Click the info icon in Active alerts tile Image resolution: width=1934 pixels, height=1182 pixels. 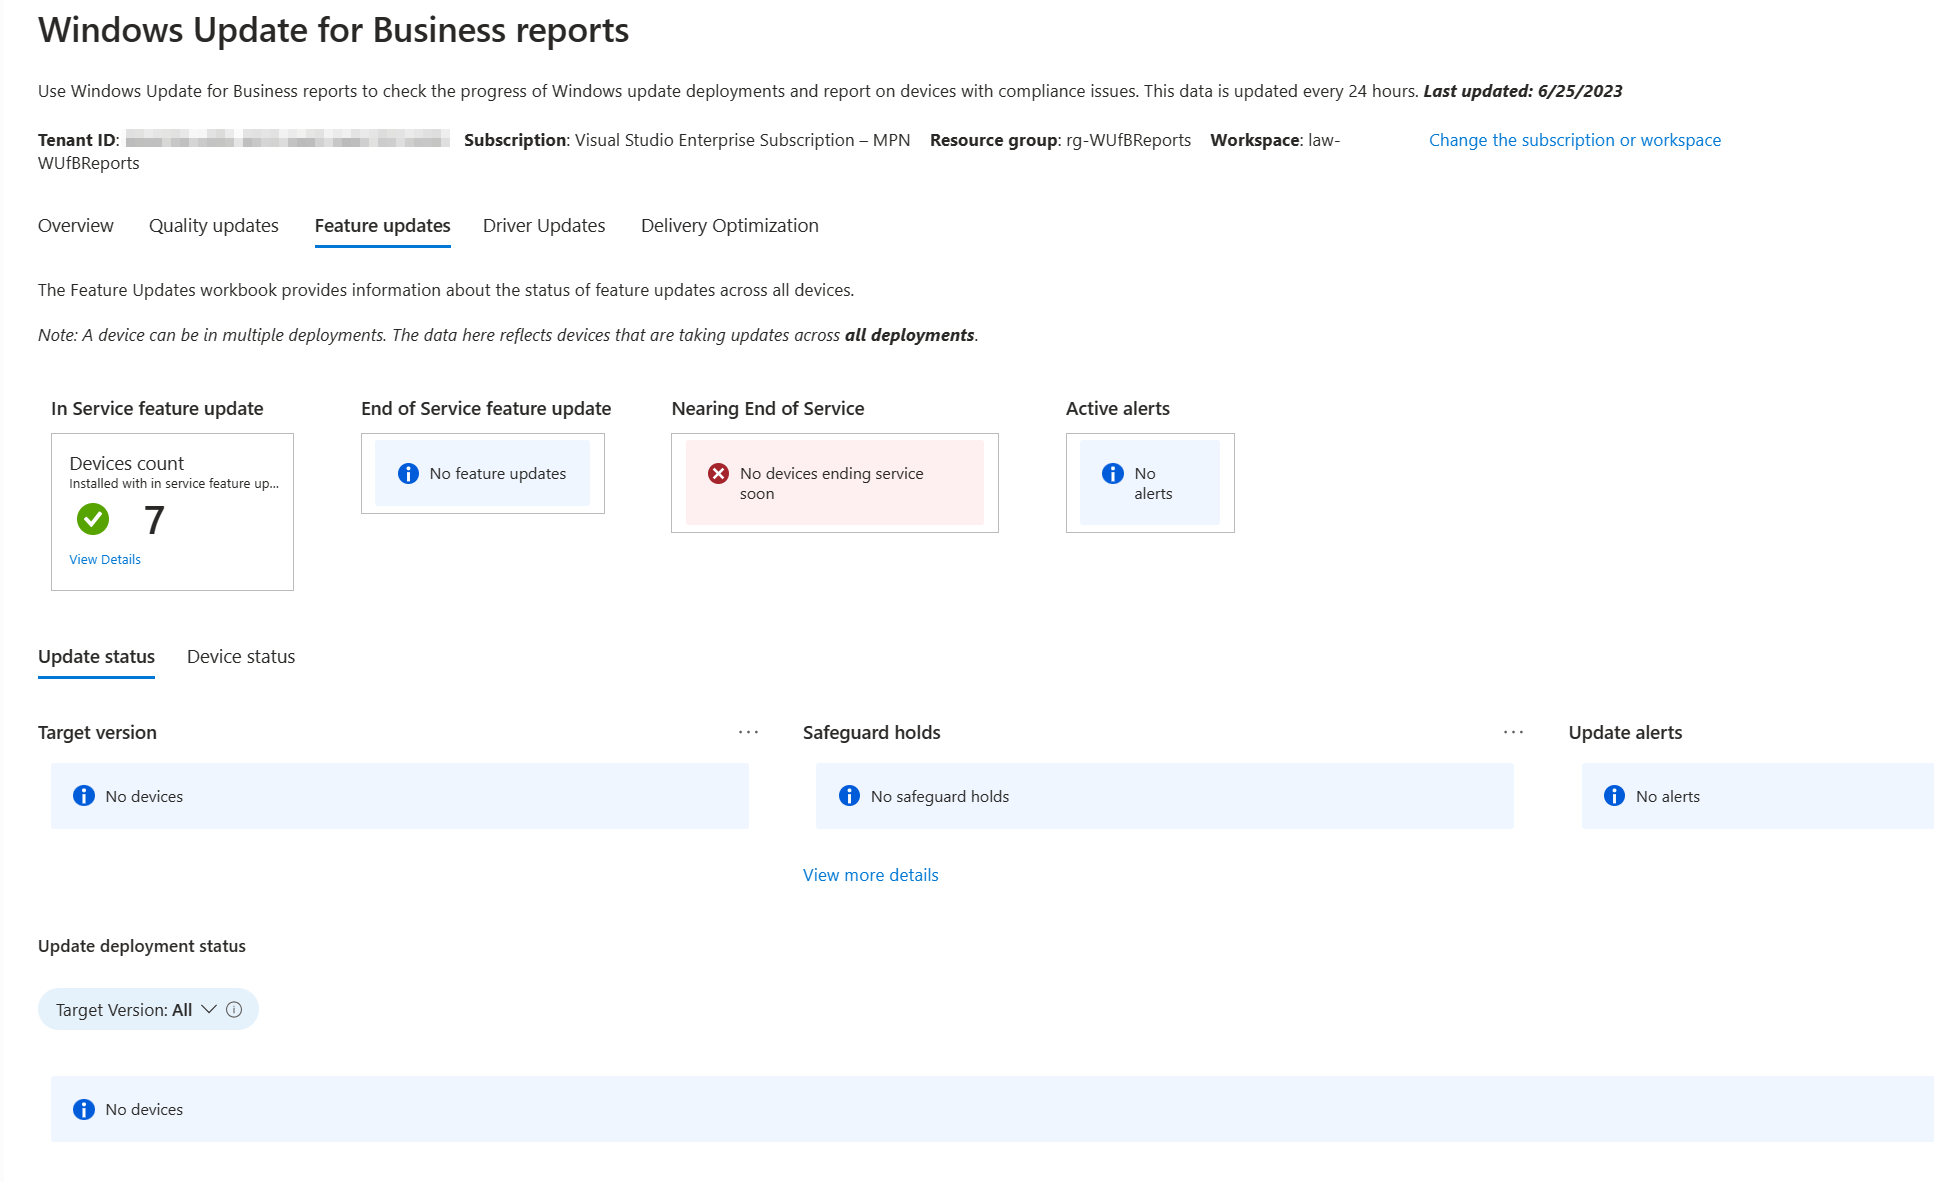click(1112, 473)
